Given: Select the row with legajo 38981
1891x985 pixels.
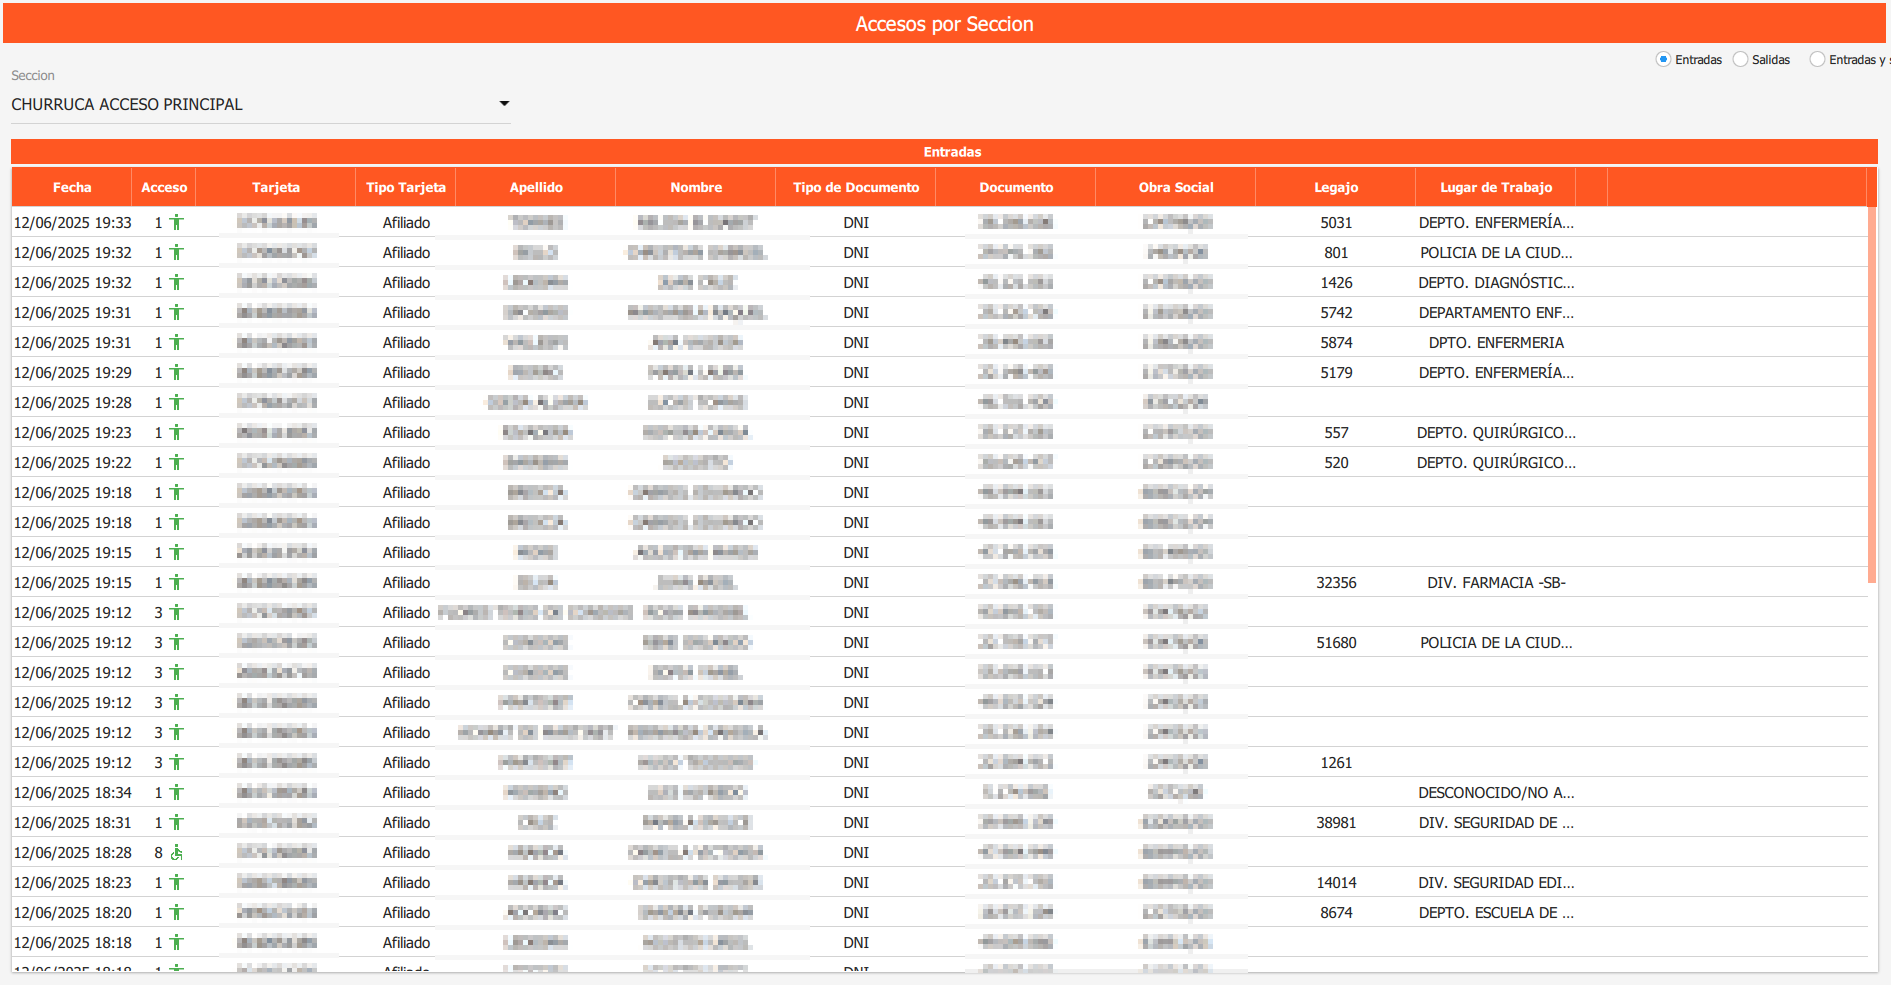Looking at the screenshot, I should point(700,822).
